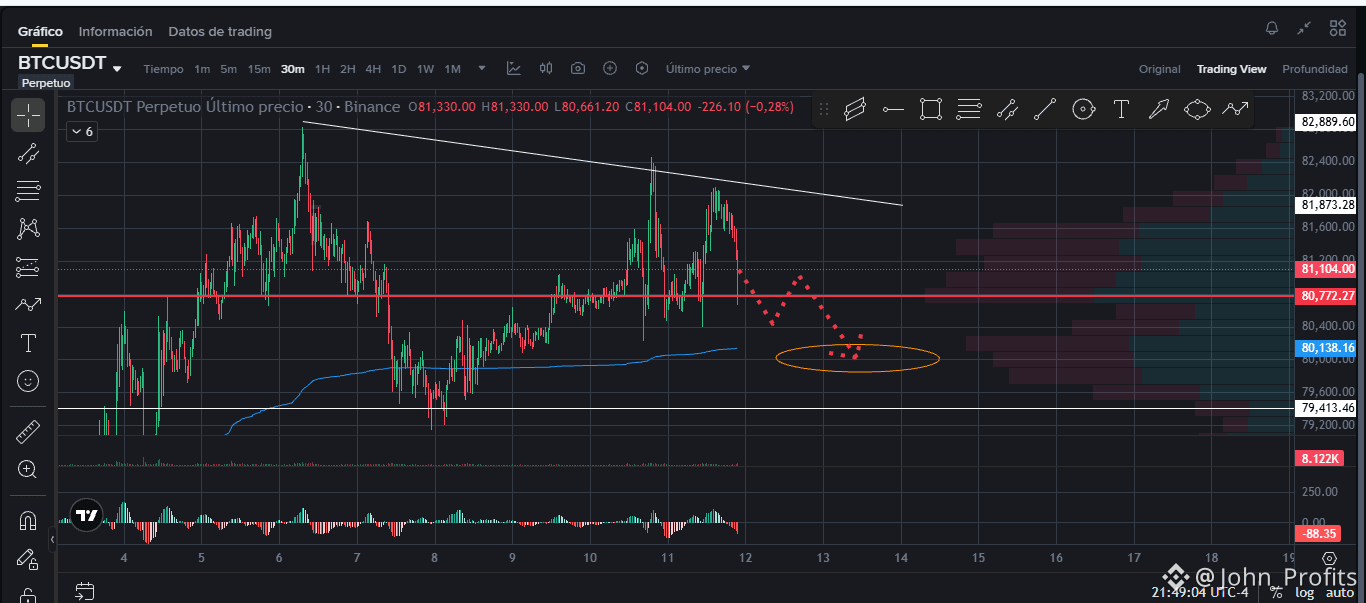Select path tool in floating toolbar
The image size is (1366, 603).
coord(1235,110)
